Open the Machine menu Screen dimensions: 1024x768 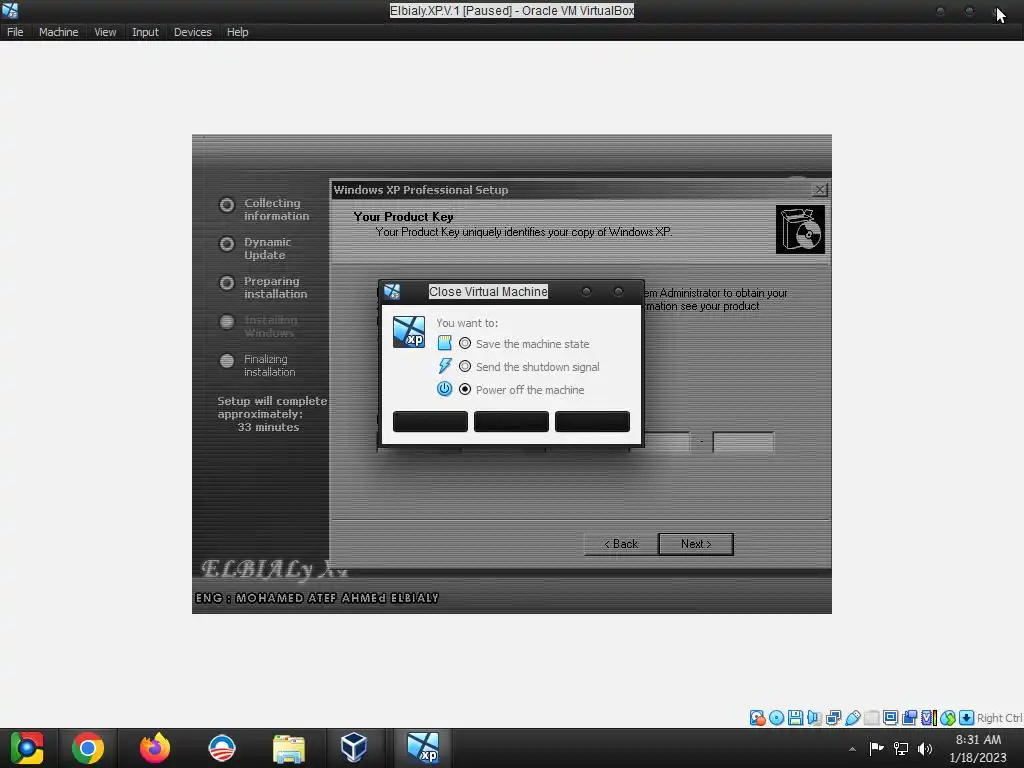point(58,32)
